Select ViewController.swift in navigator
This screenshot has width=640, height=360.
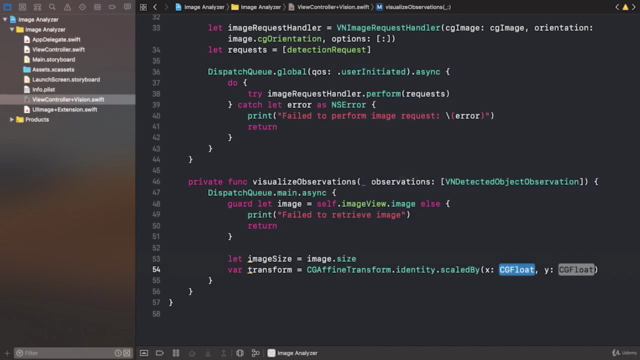[58, 49]
